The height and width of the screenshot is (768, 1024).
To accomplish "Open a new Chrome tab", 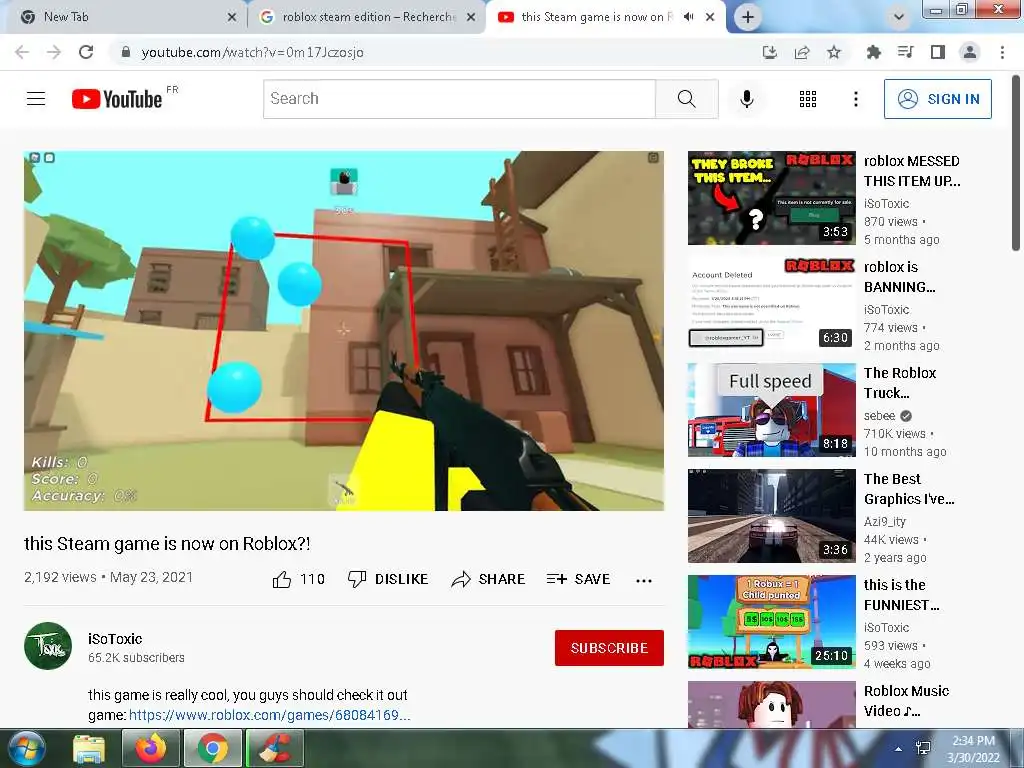I will point(748,17).
